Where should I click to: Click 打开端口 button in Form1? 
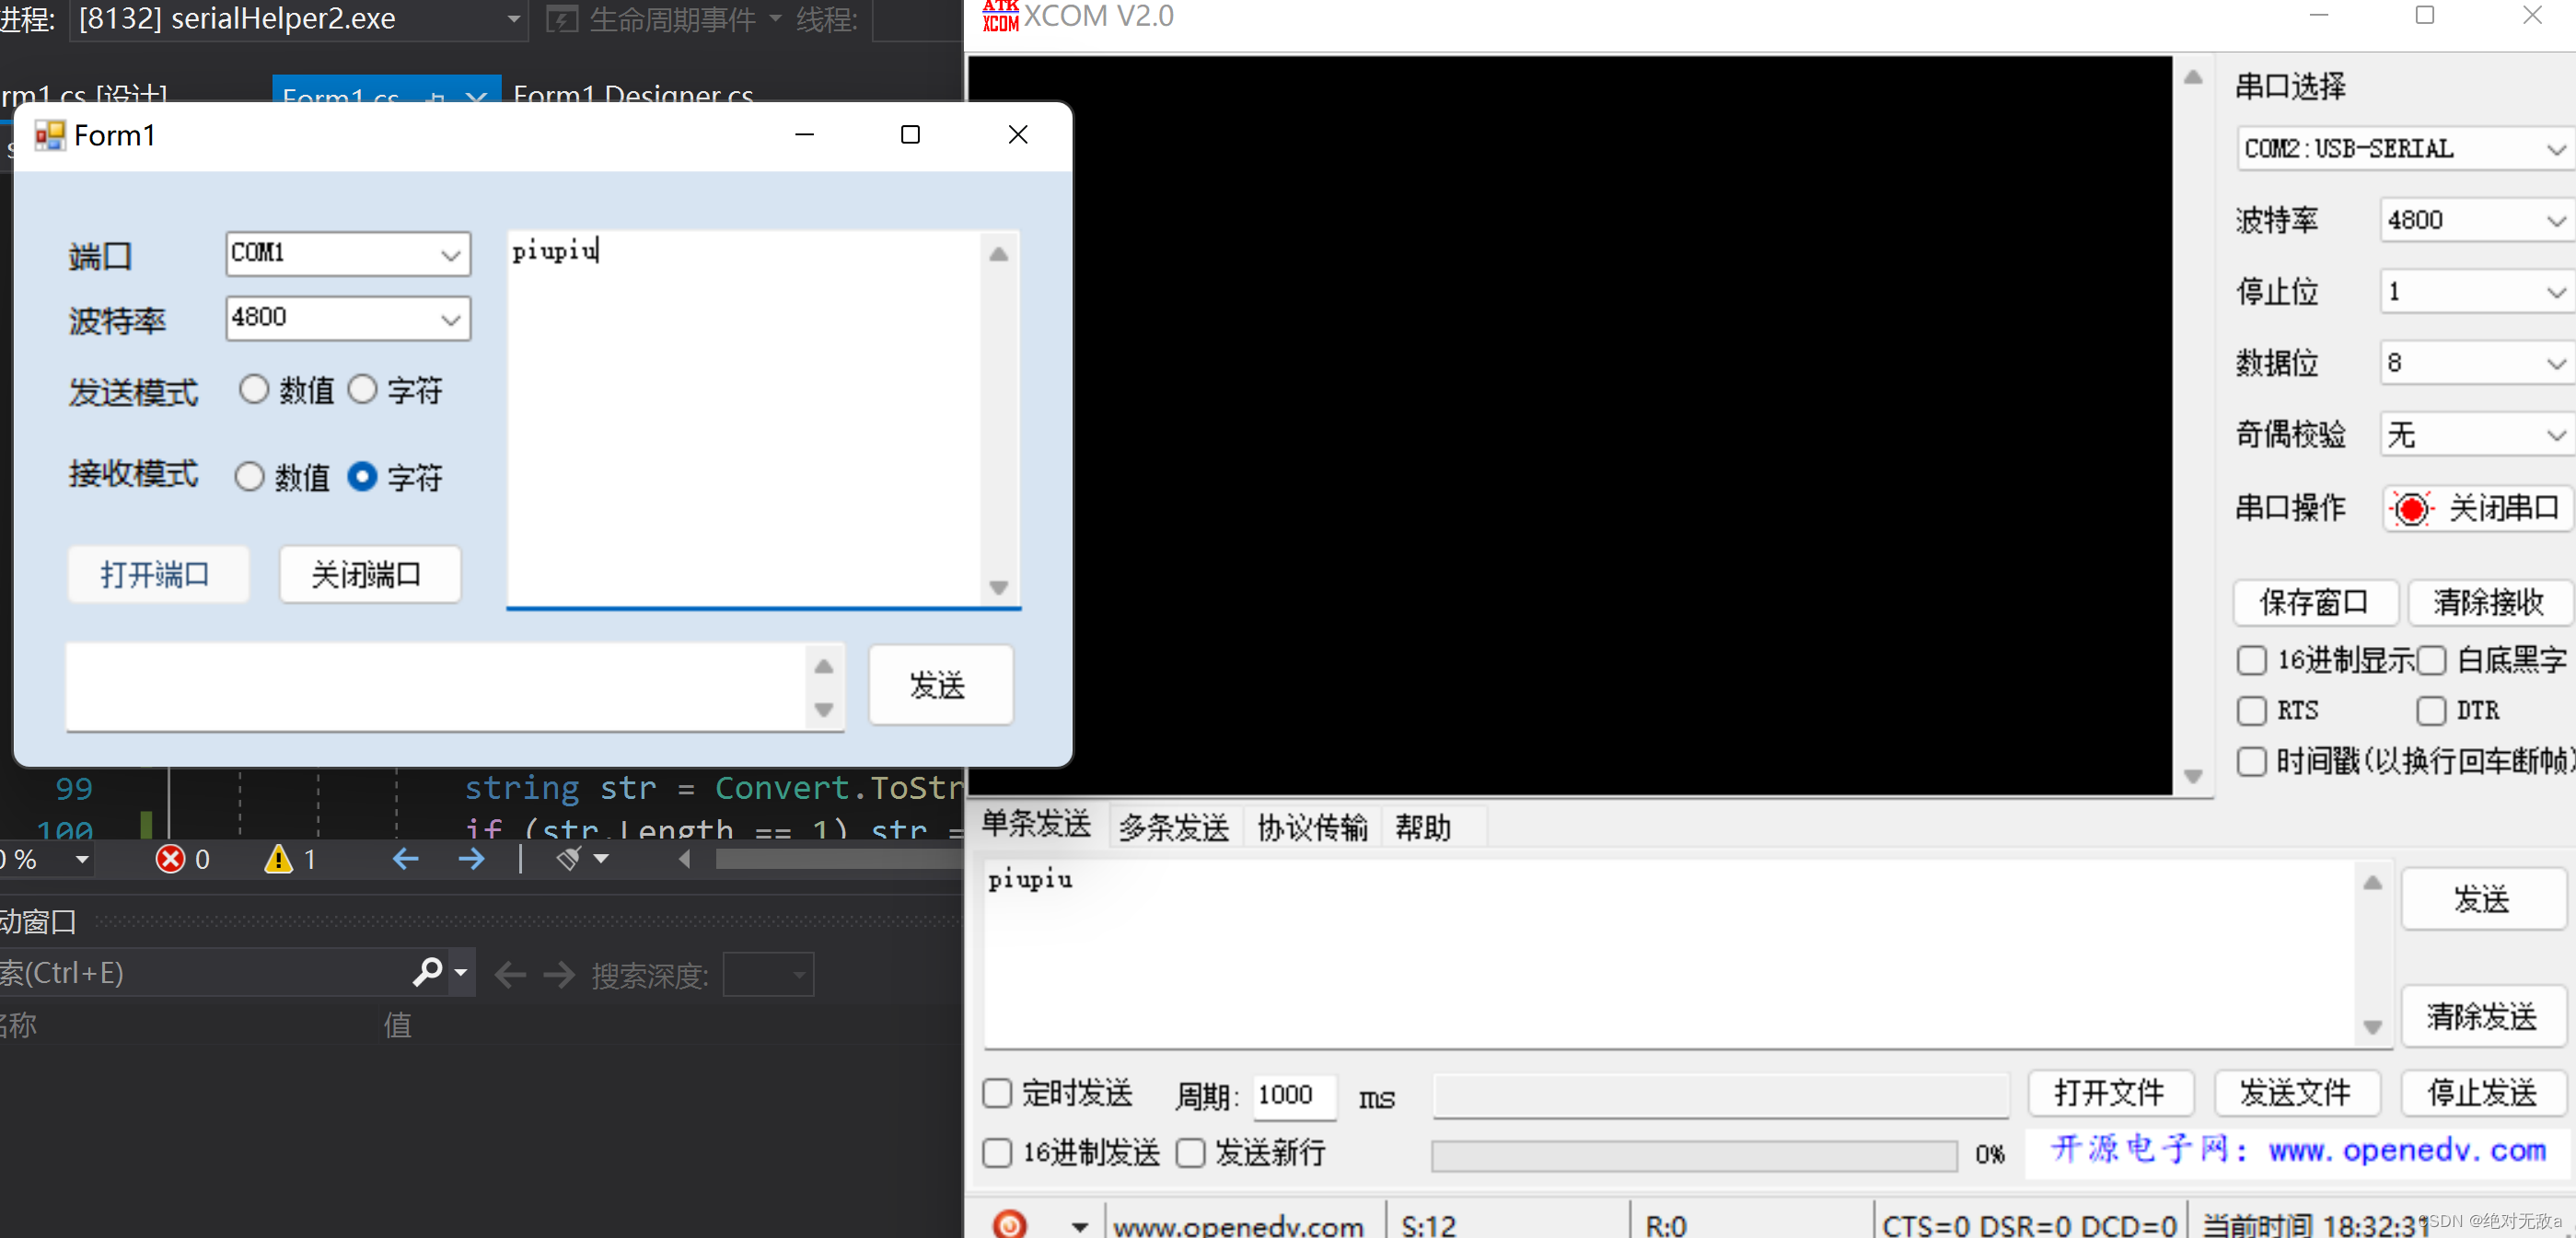click(157, 574)
